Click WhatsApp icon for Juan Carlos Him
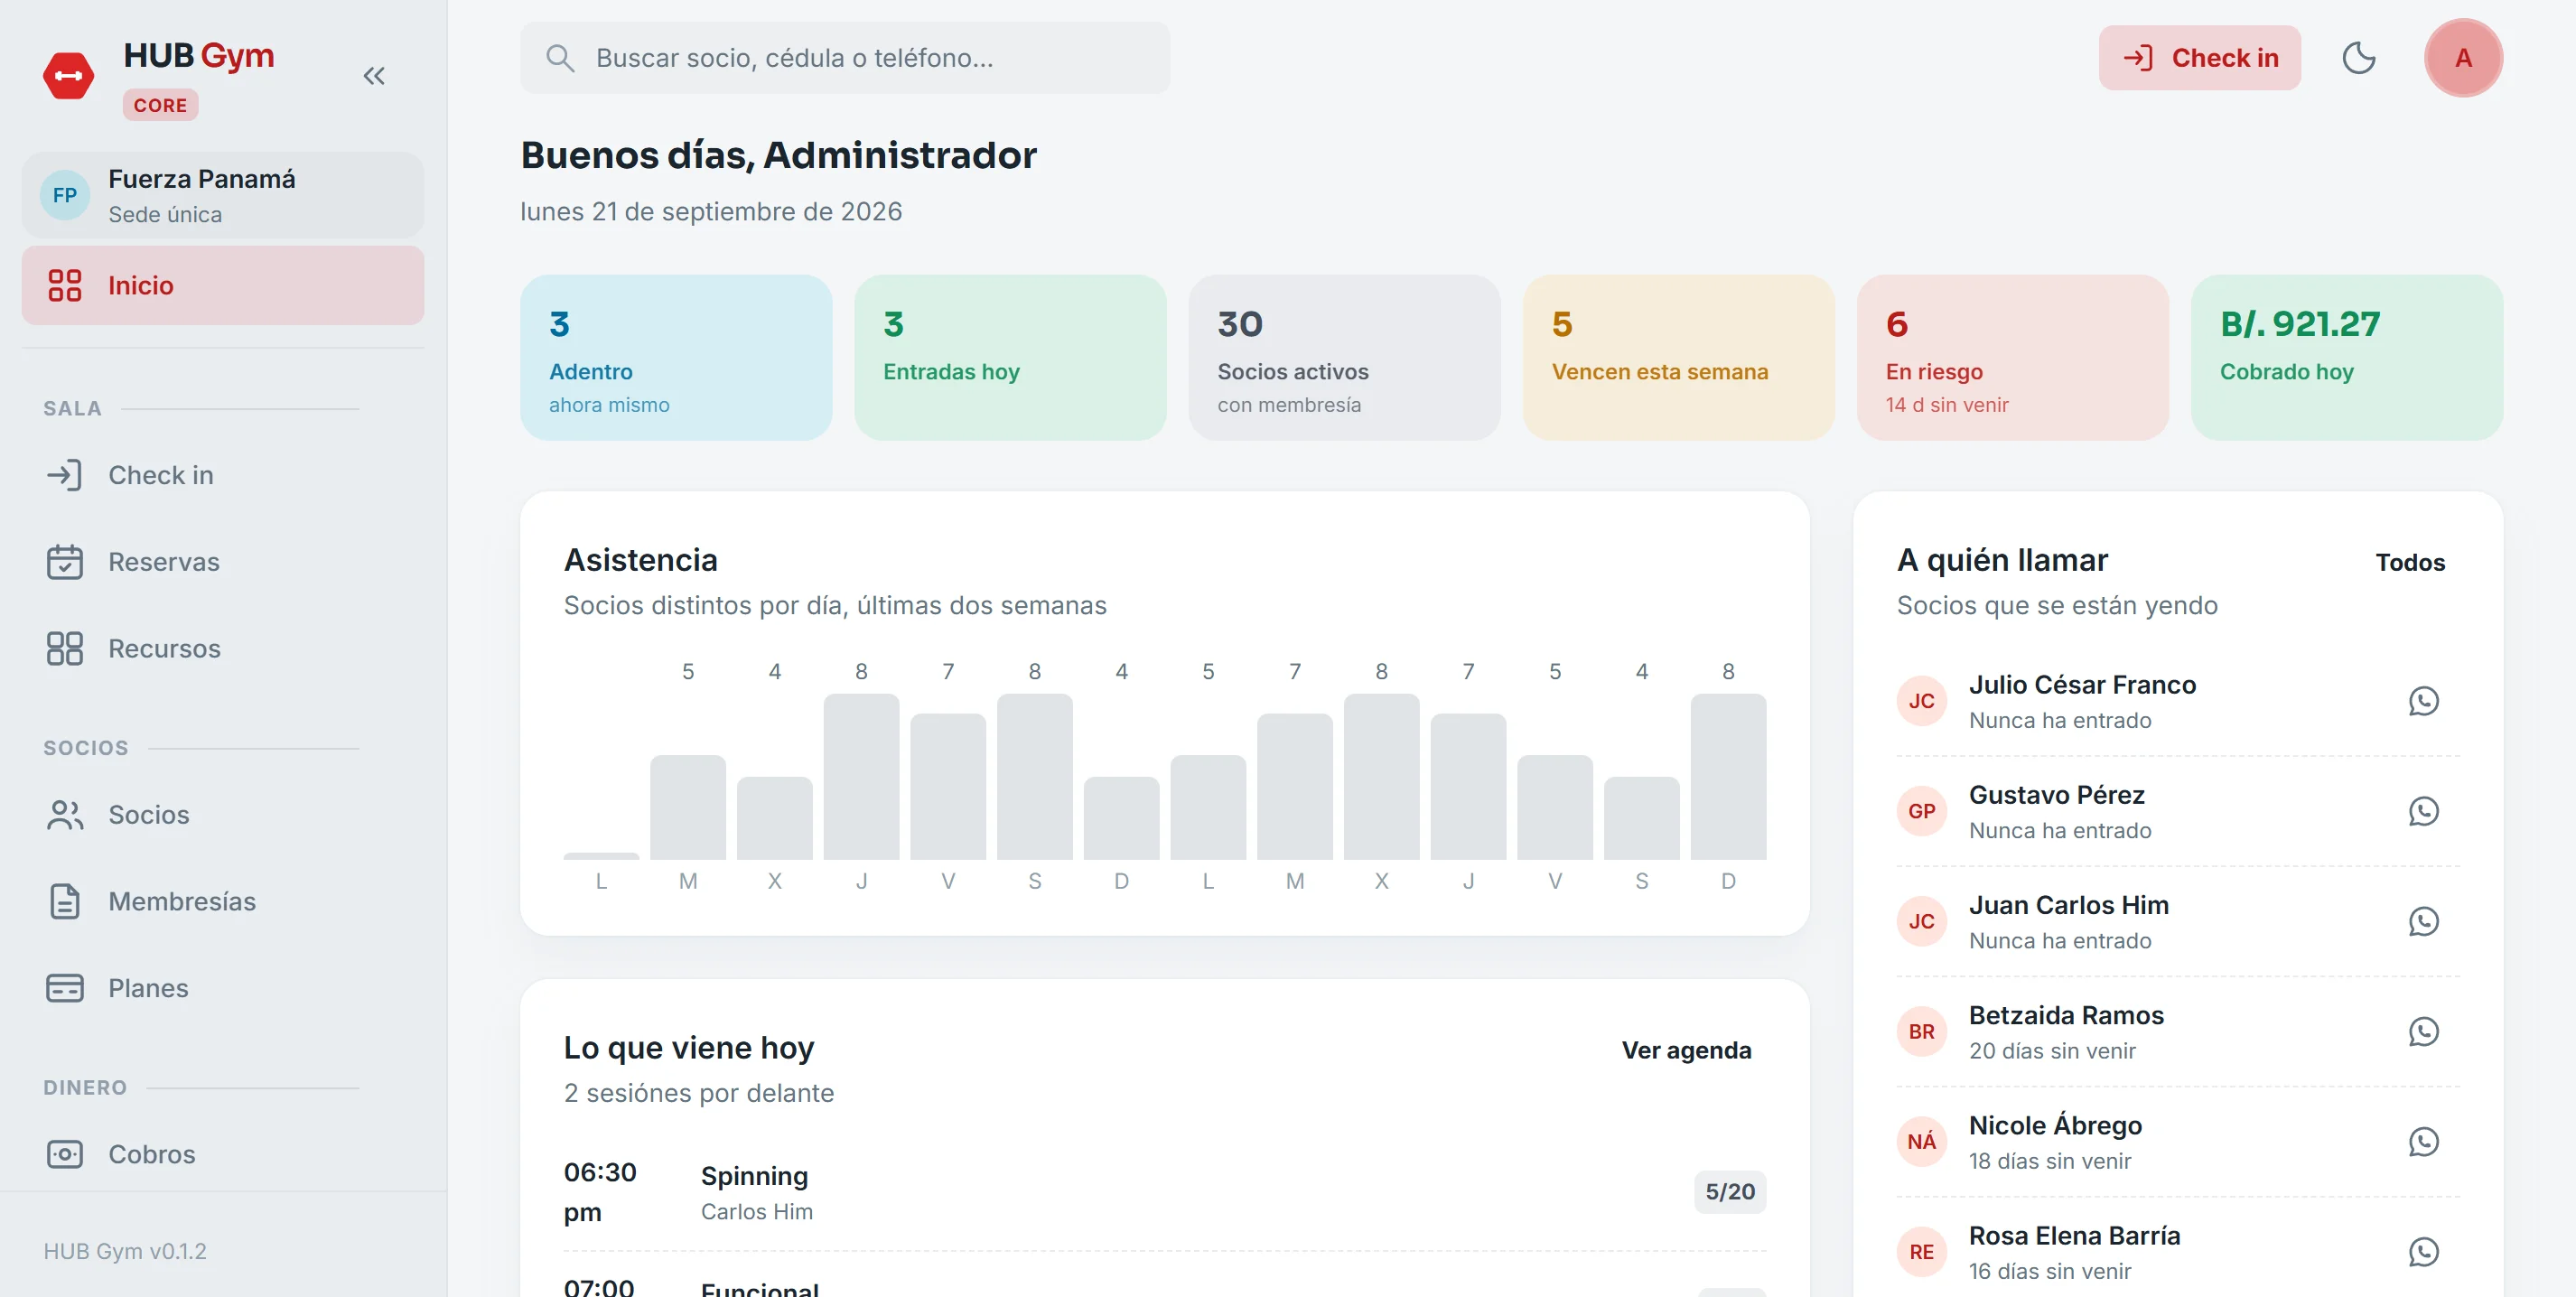Viewport: 2576px width, 1297px height. tap(2423, 921)
